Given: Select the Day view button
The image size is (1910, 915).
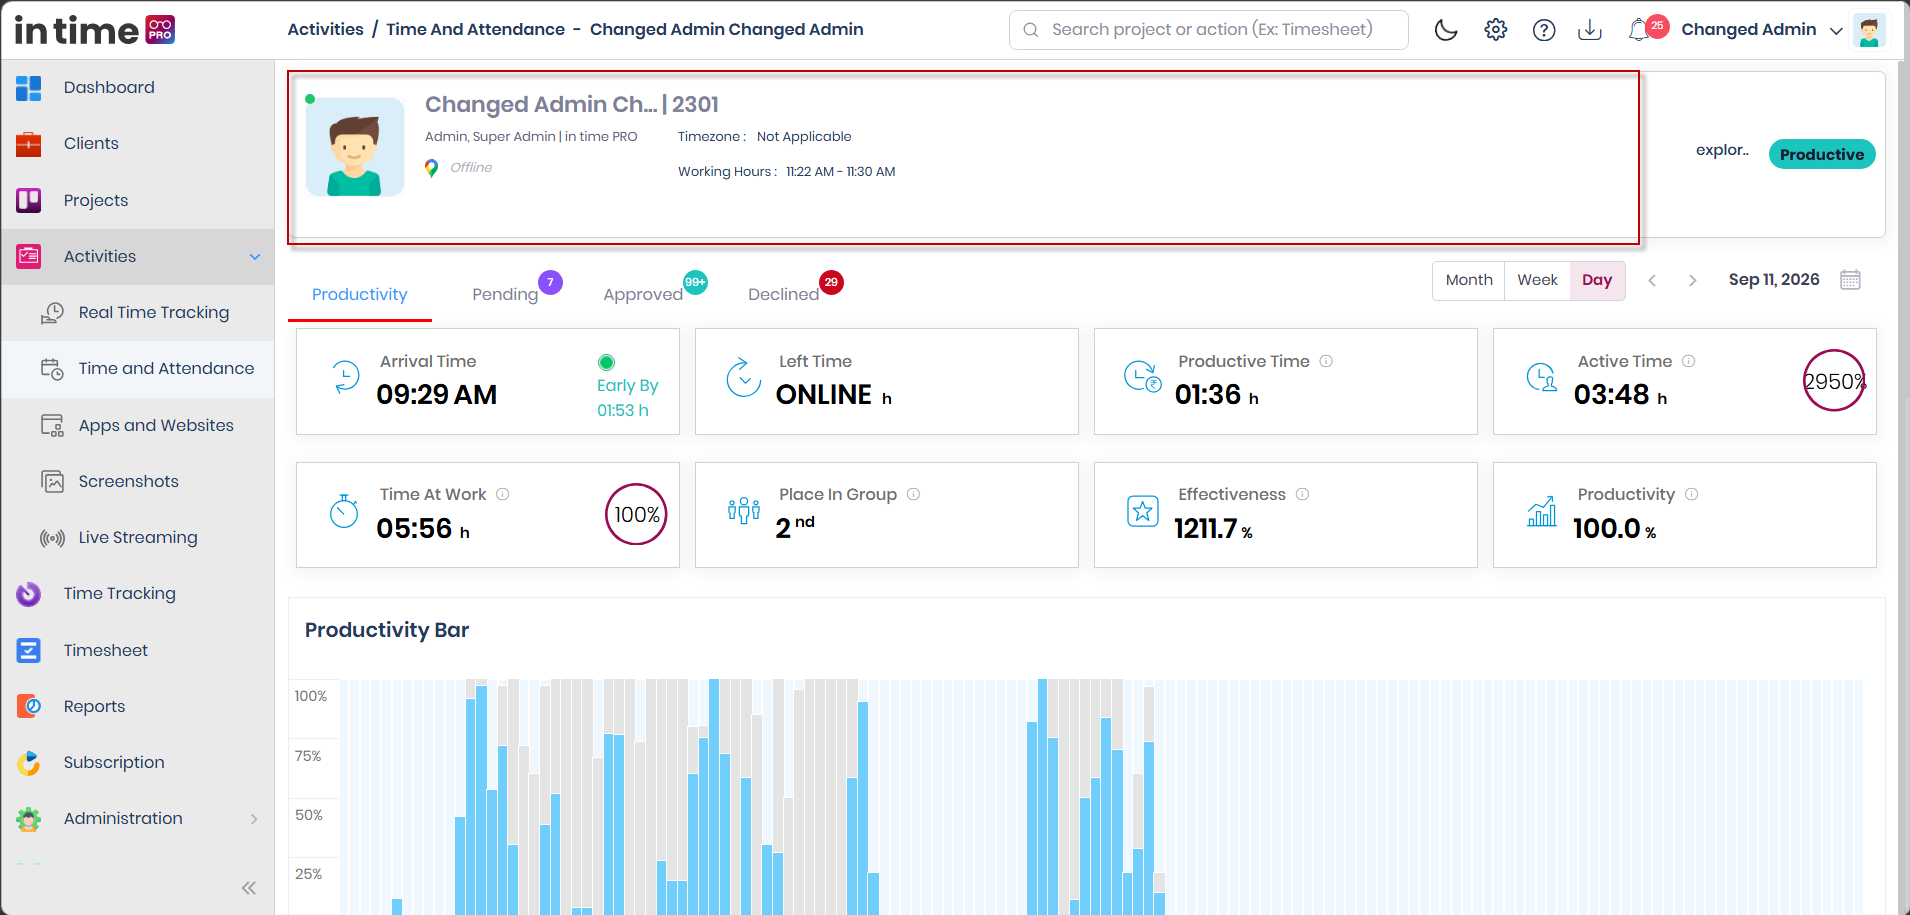Looking at the screenshot, I should [1597, 281].
